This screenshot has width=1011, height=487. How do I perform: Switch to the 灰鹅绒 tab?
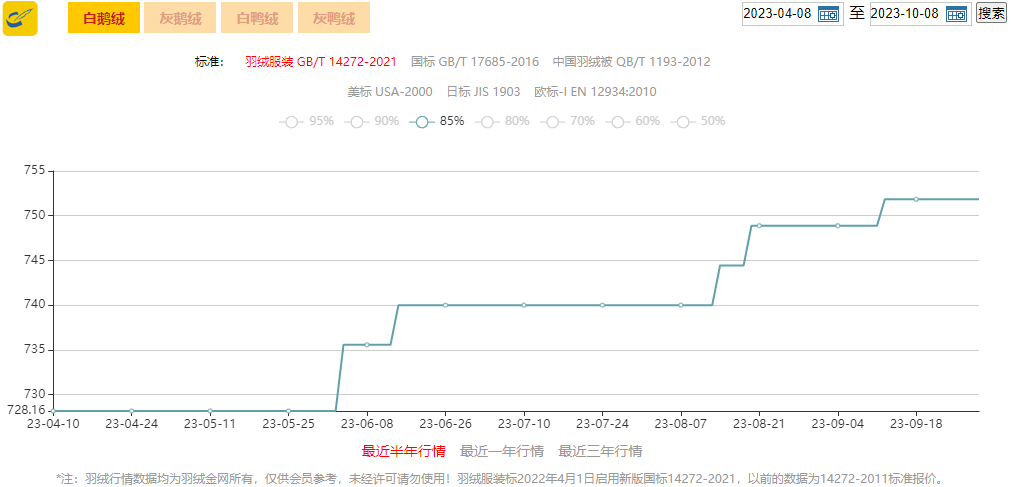click(180, 18)
